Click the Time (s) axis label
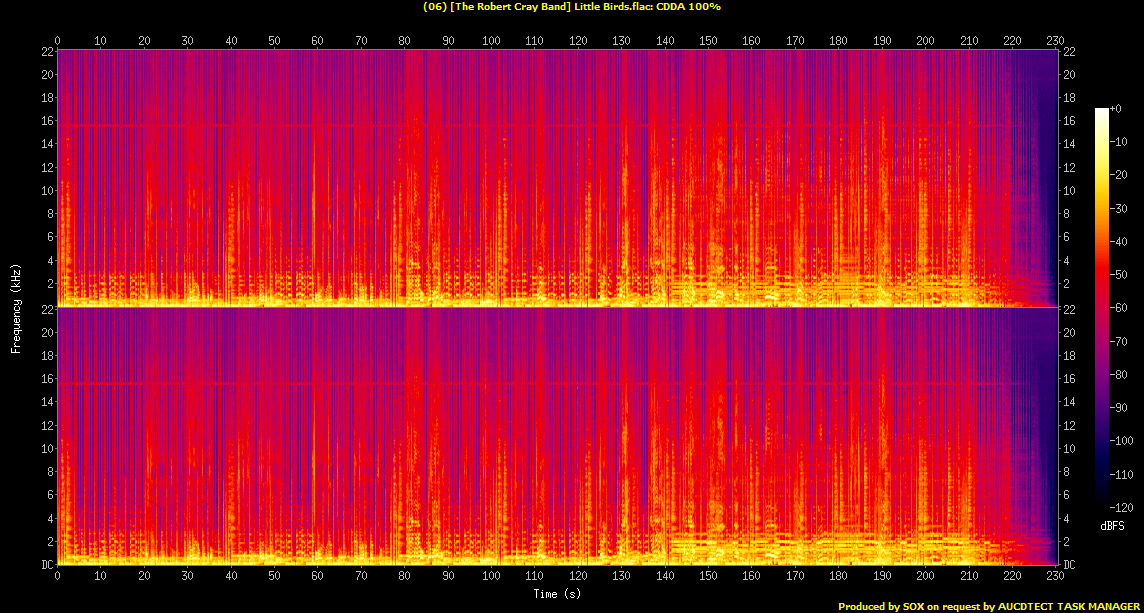 [558, 594]
